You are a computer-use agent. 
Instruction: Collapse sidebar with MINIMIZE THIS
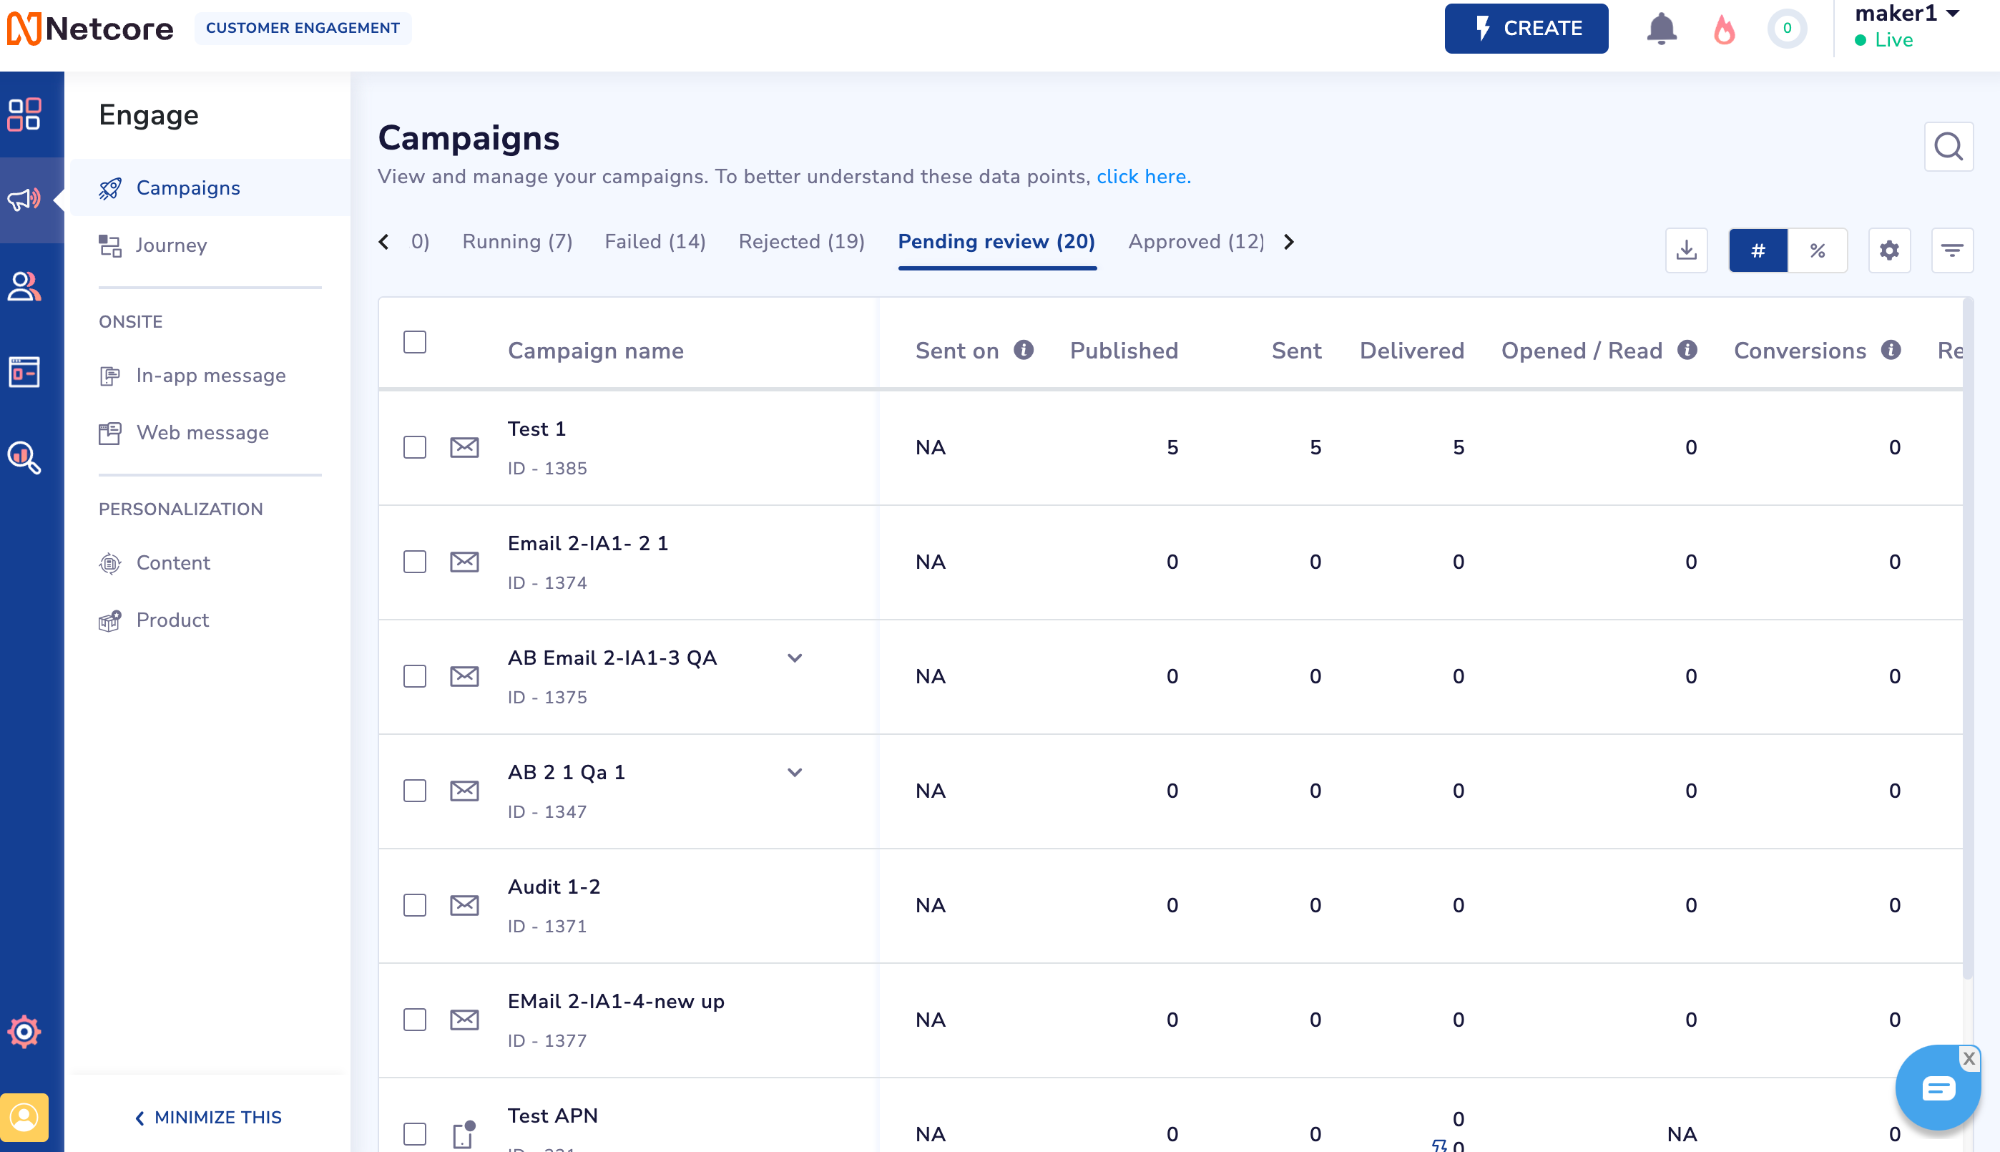coord(208,1117)
